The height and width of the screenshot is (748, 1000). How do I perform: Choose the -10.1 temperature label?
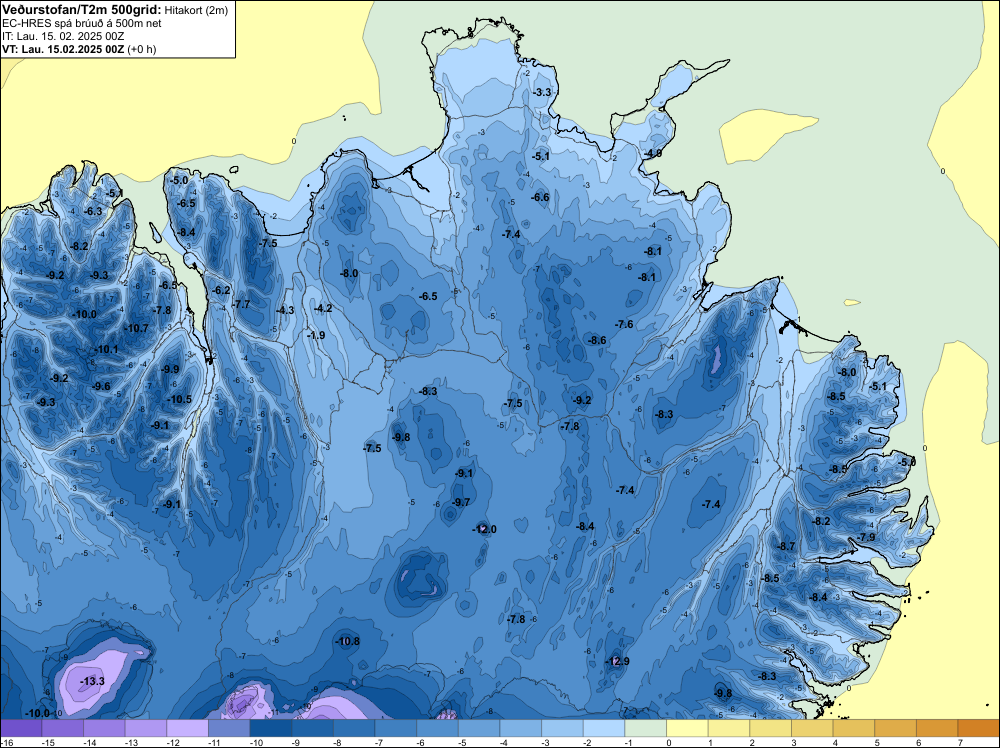coord(106,349)
